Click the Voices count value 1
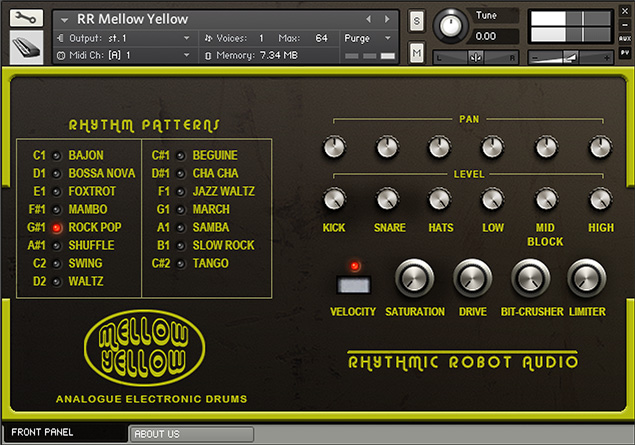This screenshot has width=635, height=445. point(261,38)
